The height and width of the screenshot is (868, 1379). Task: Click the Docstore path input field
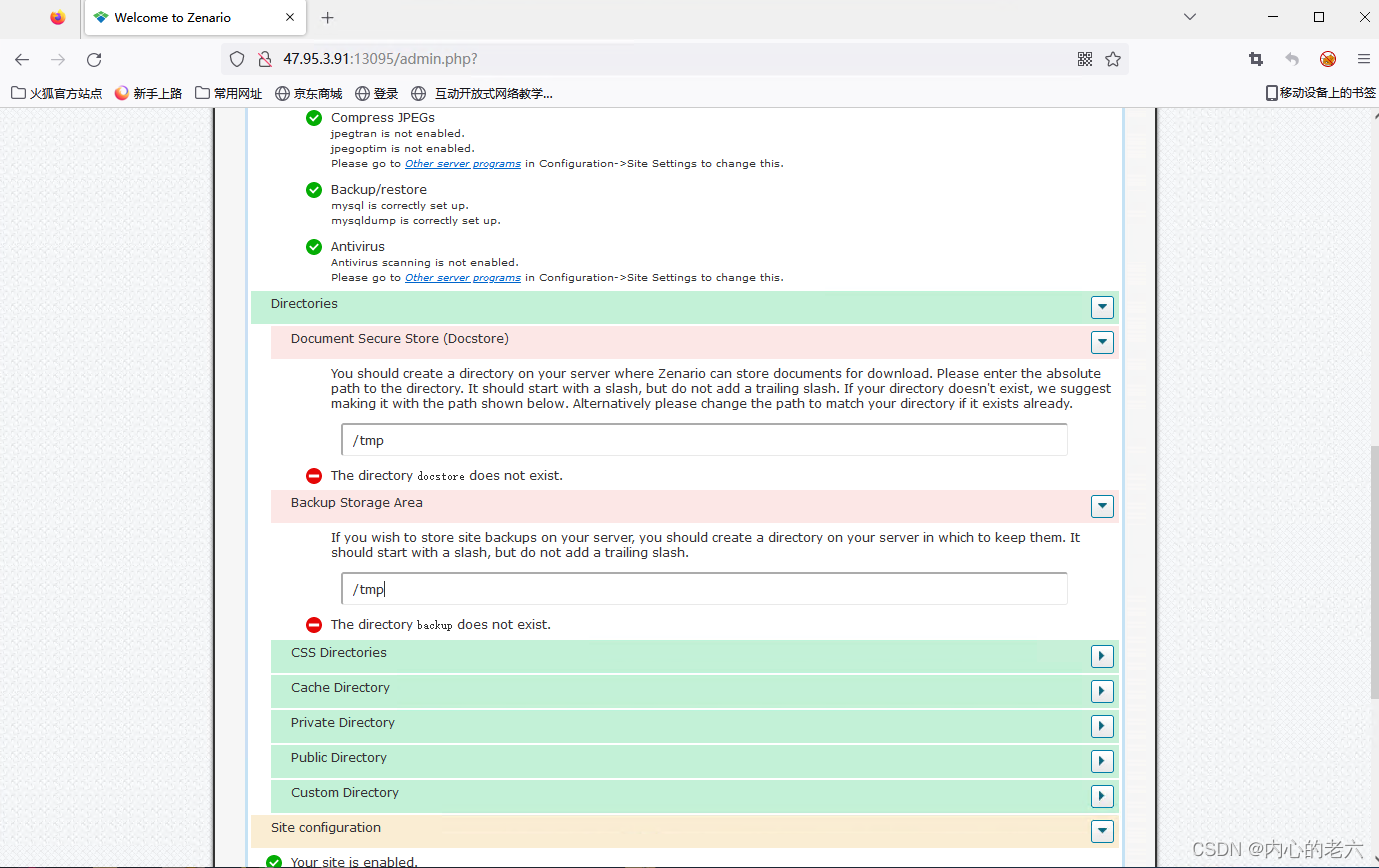coord(704,440)
